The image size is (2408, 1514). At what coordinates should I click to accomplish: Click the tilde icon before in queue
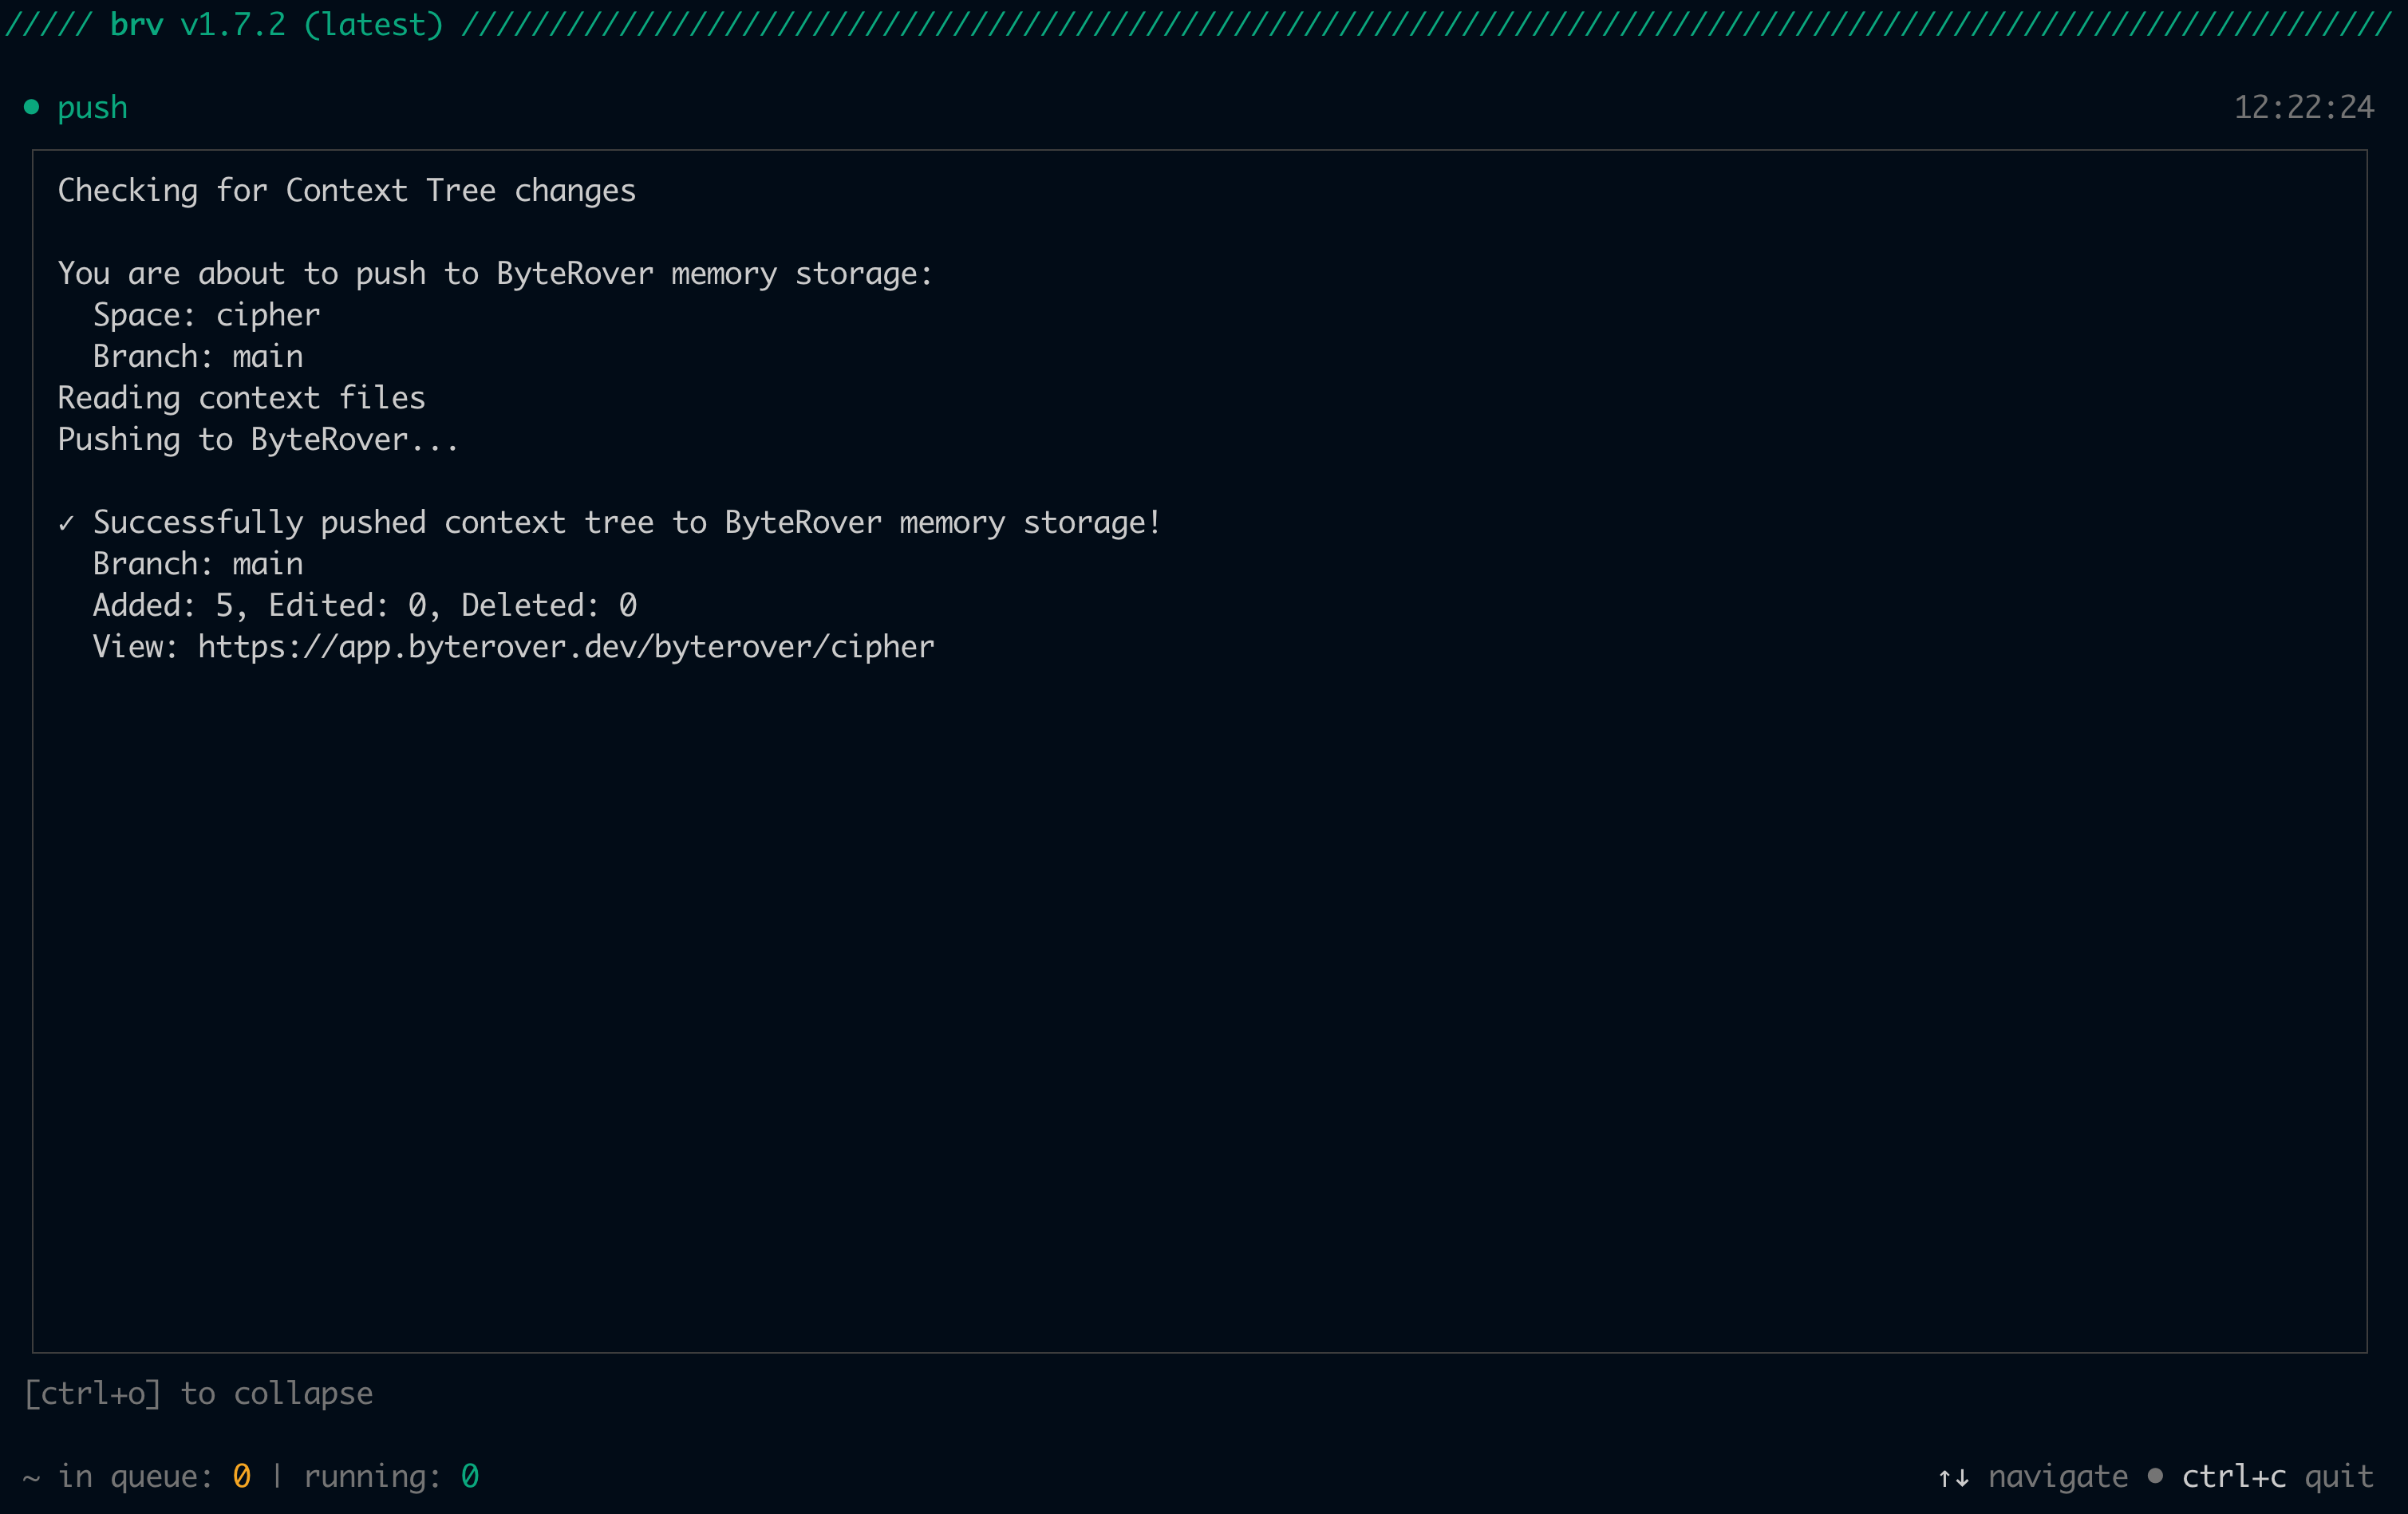[x=32, y=1477]
